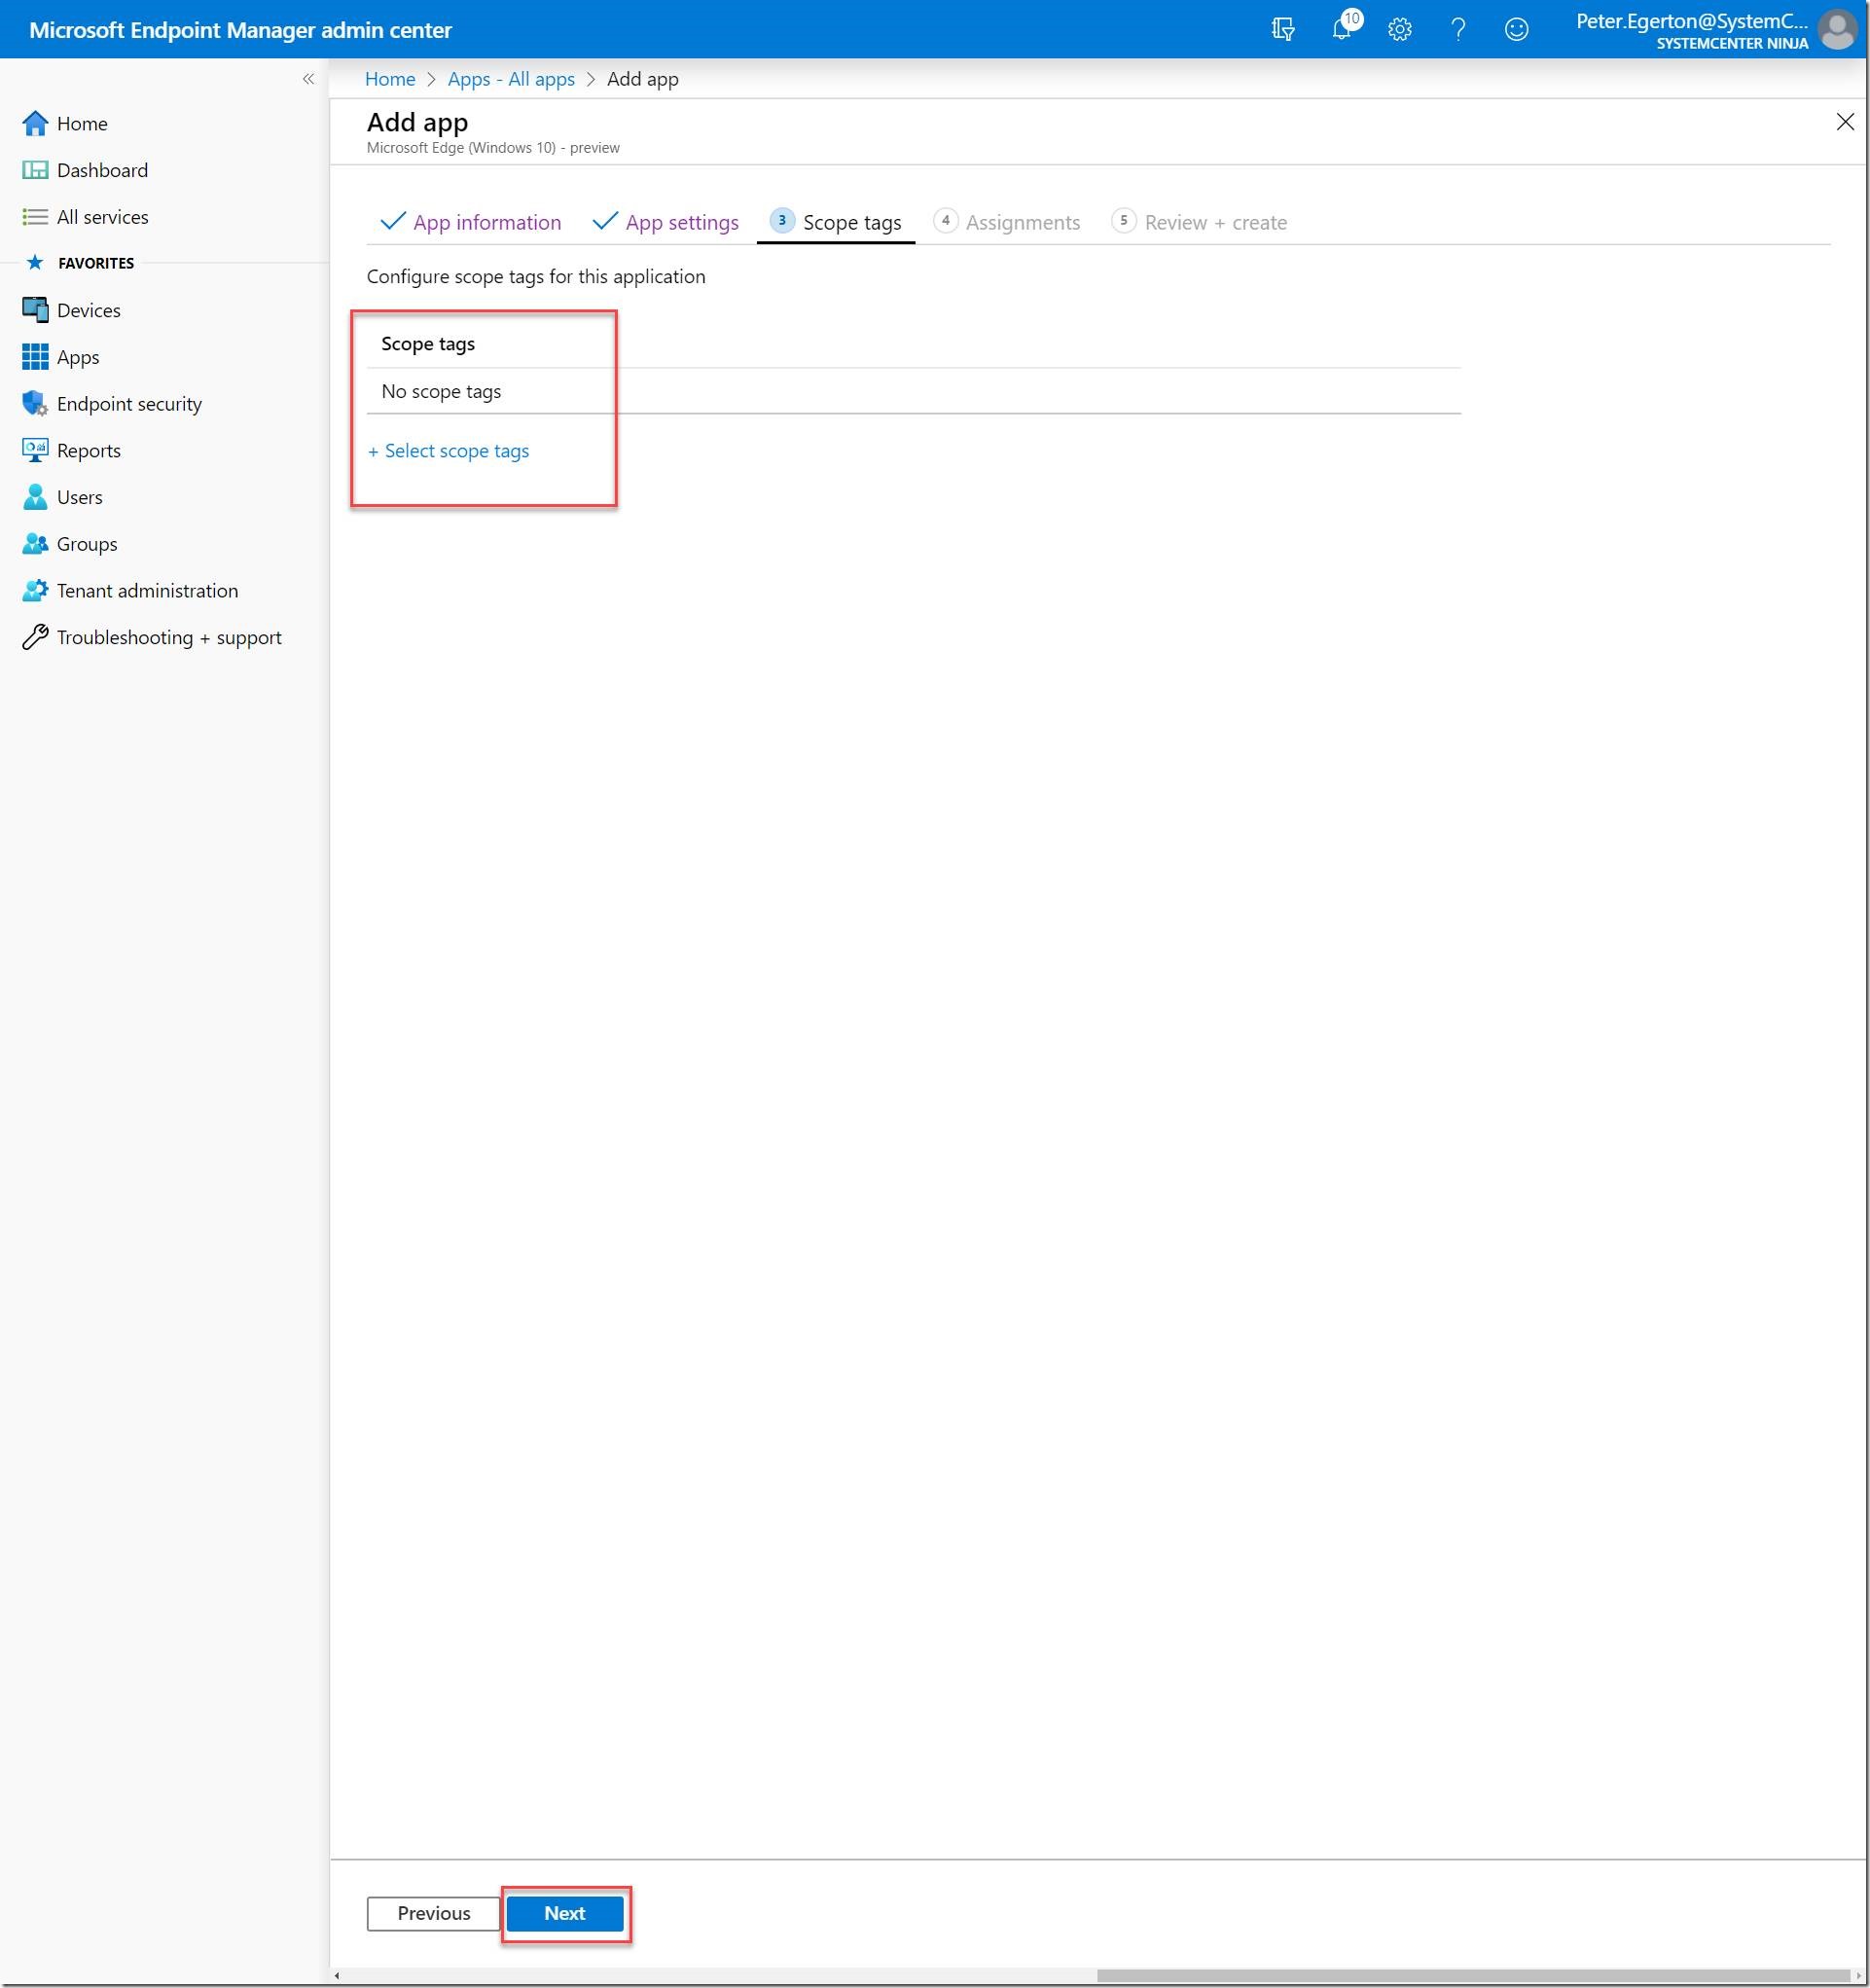
Task: Collapse the left navigation menu
Action: (308, 79)
